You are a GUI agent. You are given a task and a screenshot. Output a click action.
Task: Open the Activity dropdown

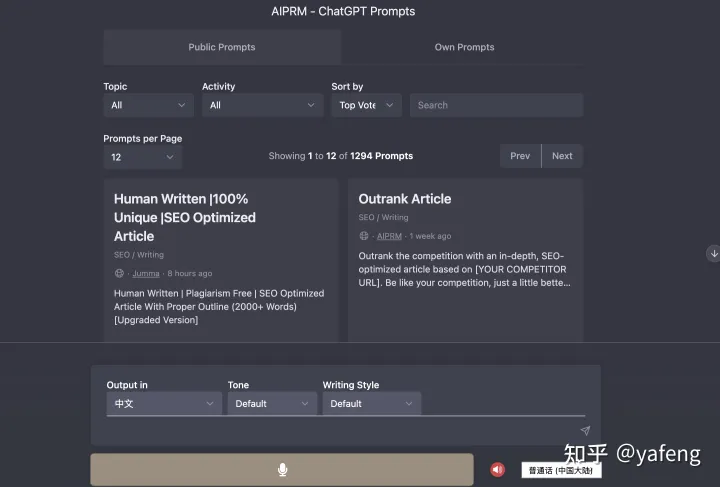coord(262,105)
